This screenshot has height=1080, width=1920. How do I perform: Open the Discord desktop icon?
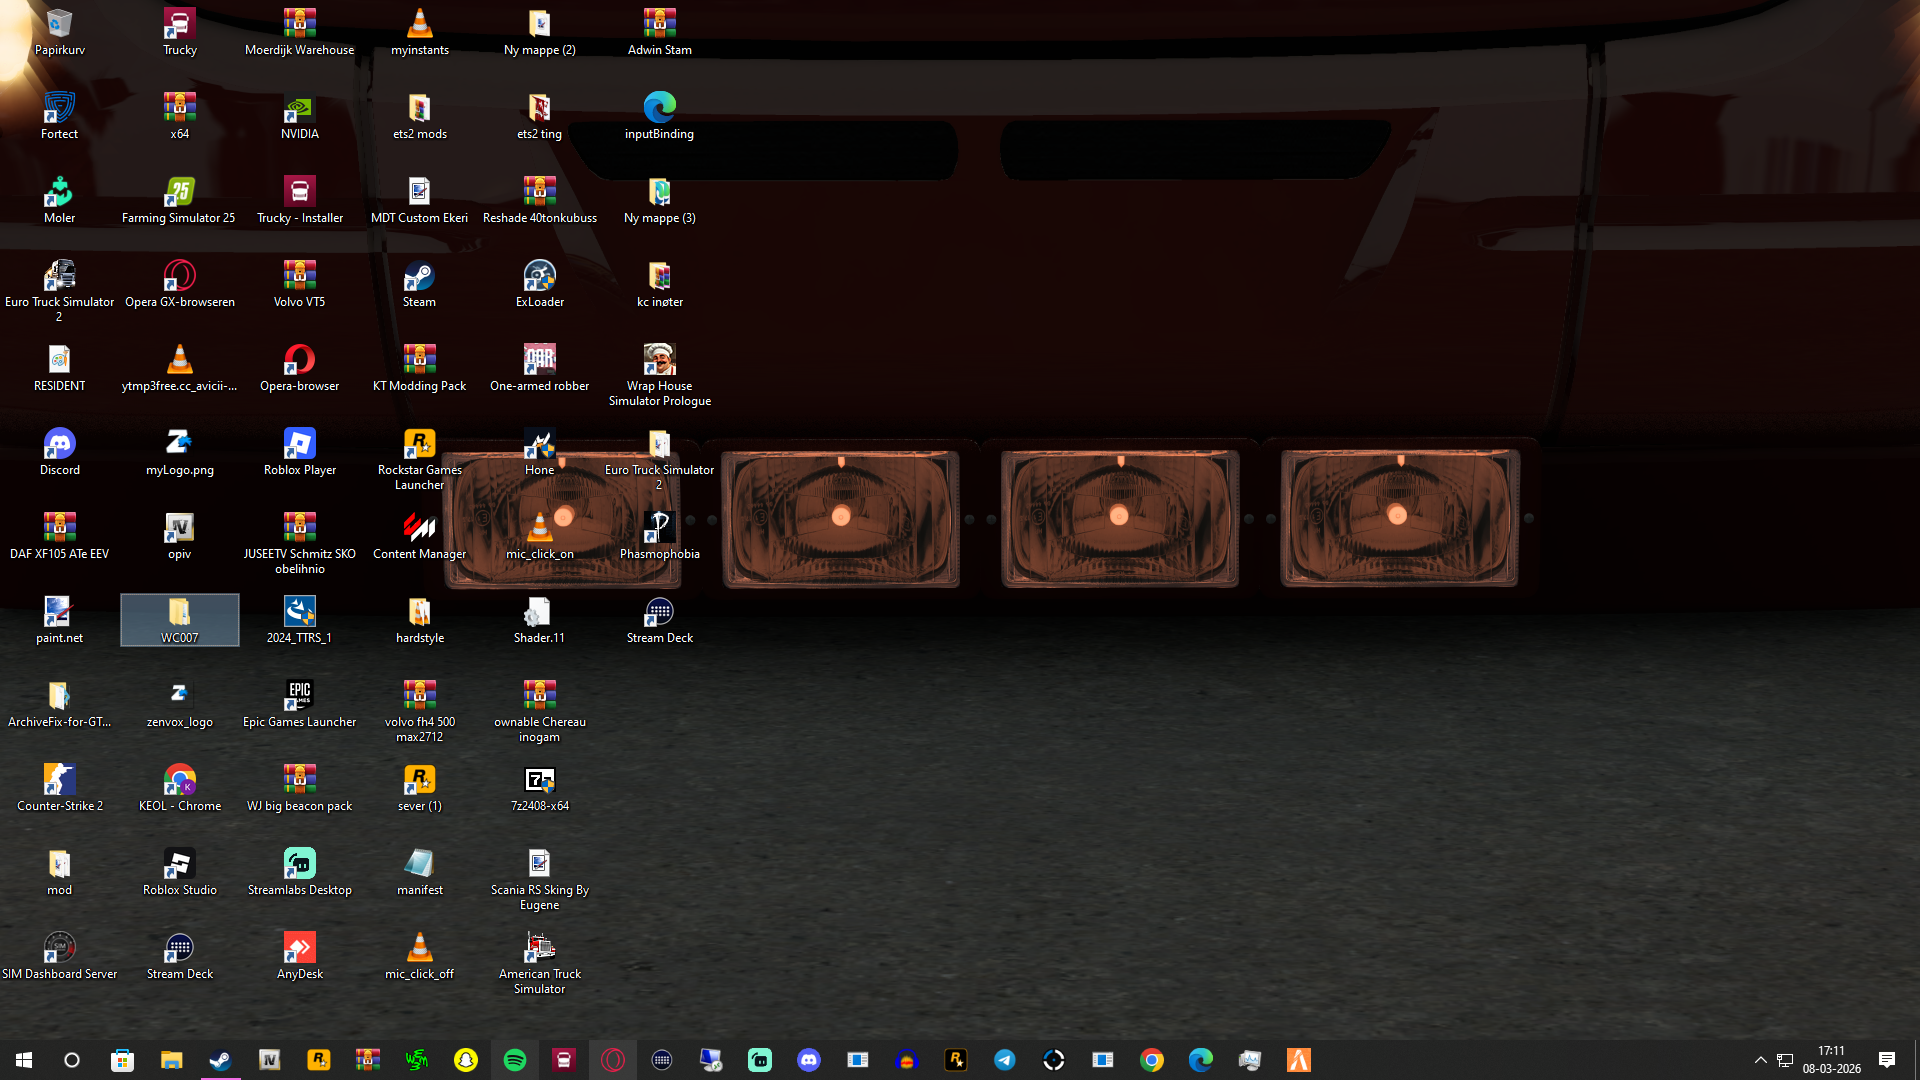coord(59,445)
